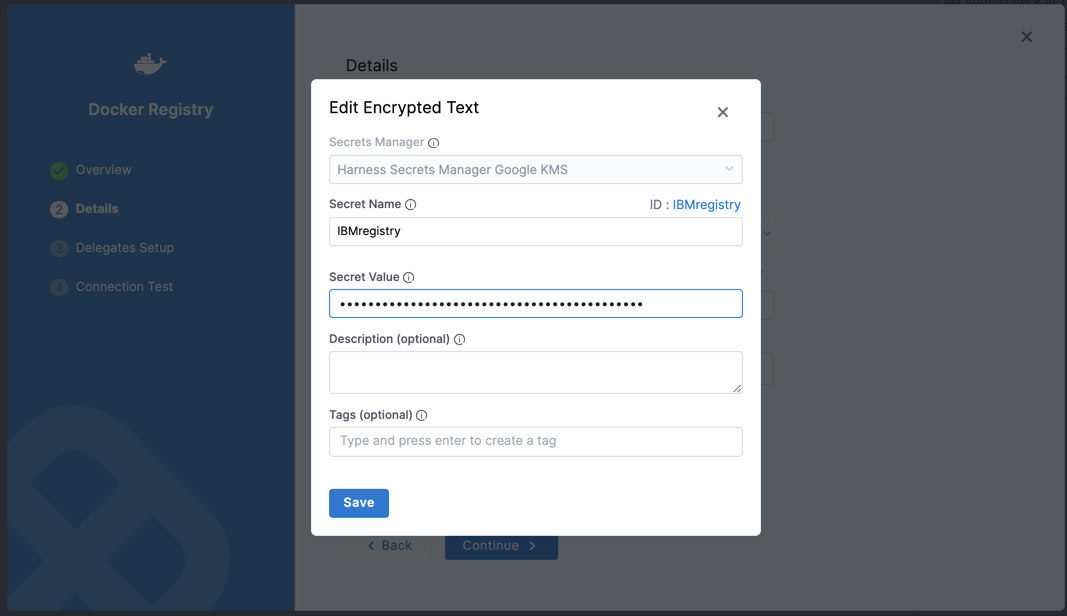1067x616 pixels.
Task: Click the IBMregistry ID link
Action: [706, 205]
